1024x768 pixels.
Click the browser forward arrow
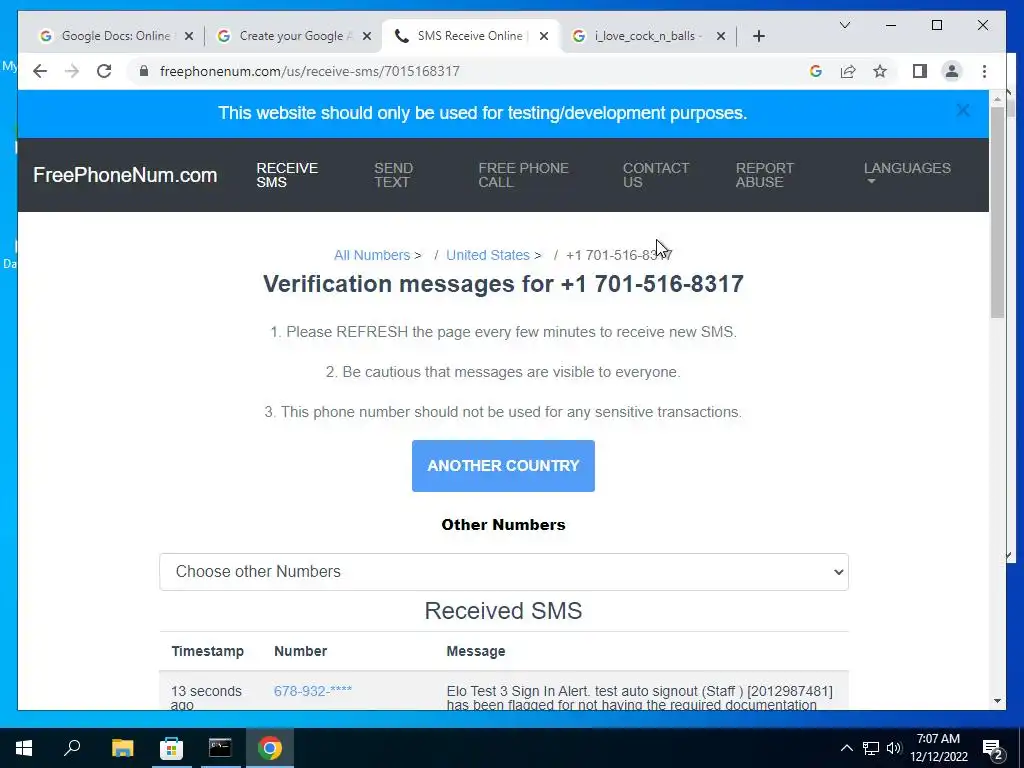point(72,71)
